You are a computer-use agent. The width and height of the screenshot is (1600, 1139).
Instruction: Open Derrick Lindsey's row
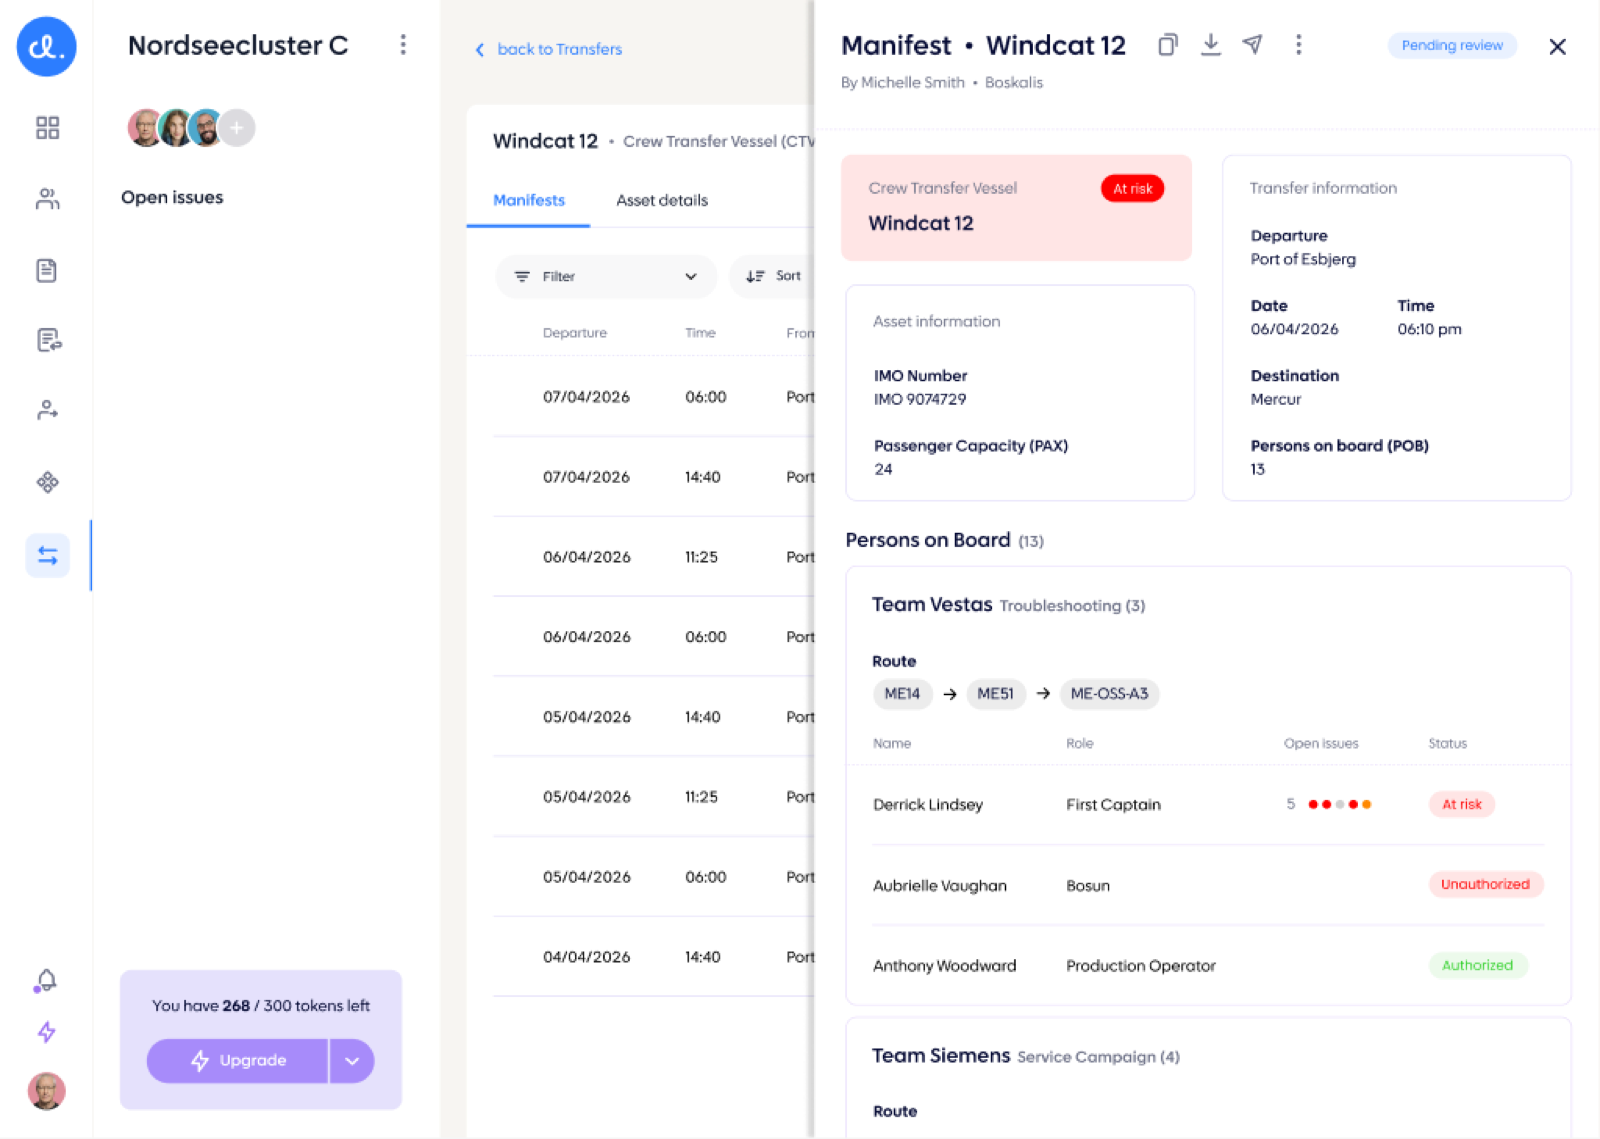(1208, 805)
